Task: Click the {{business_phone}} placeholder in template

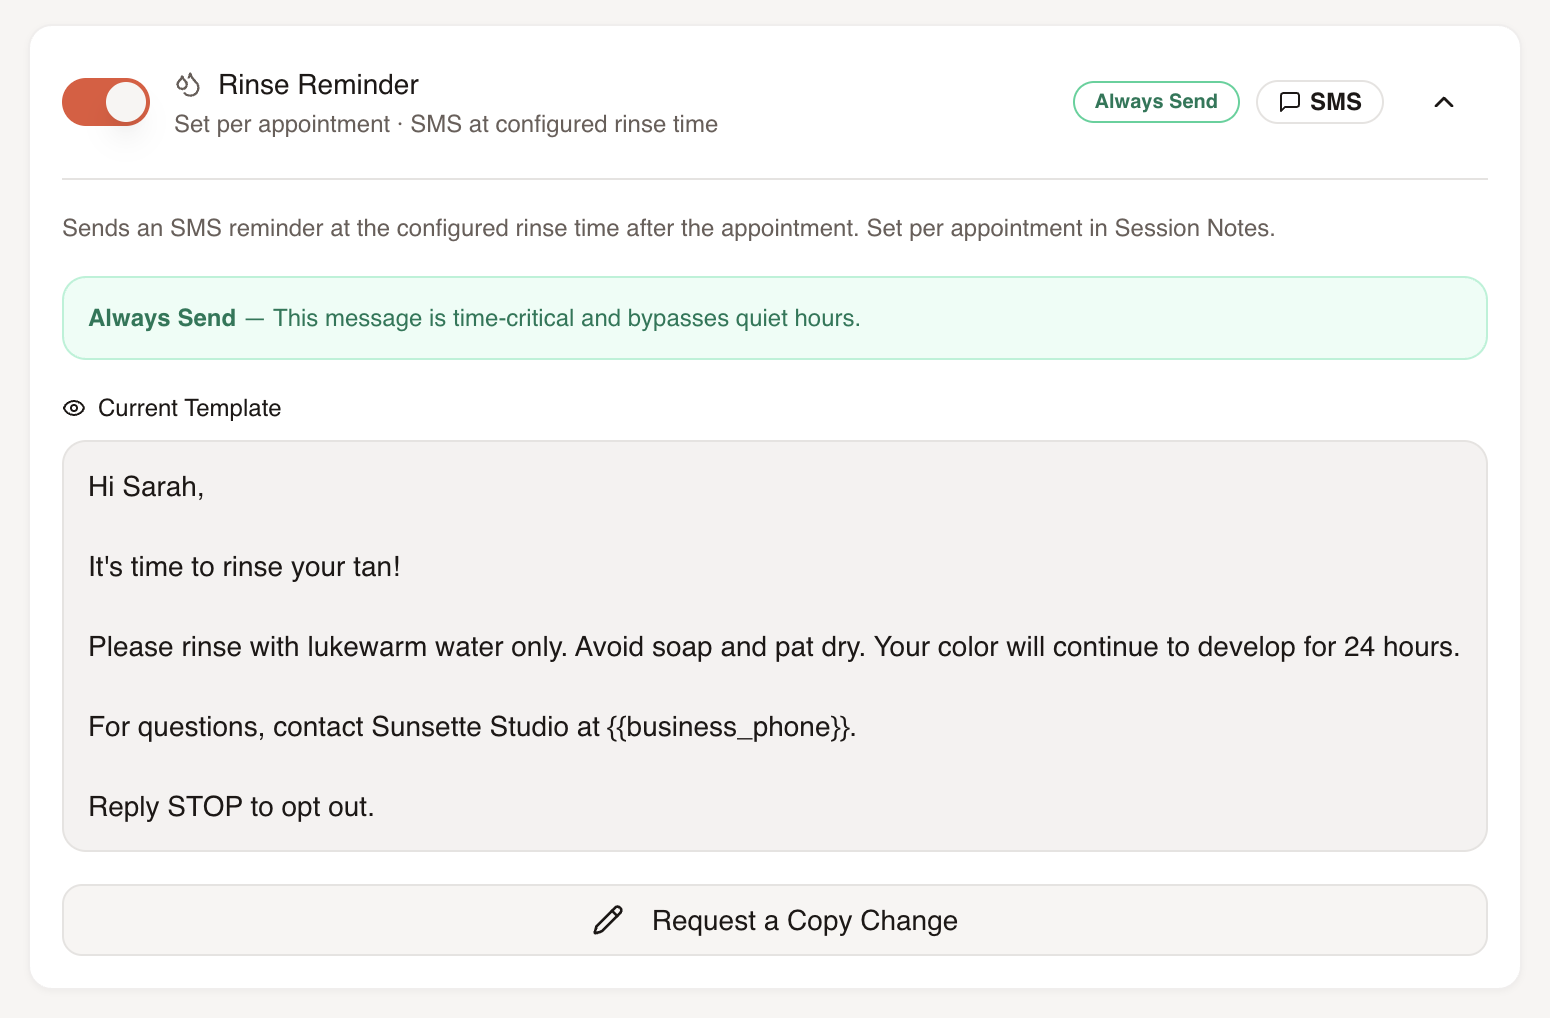Action: 729,727
